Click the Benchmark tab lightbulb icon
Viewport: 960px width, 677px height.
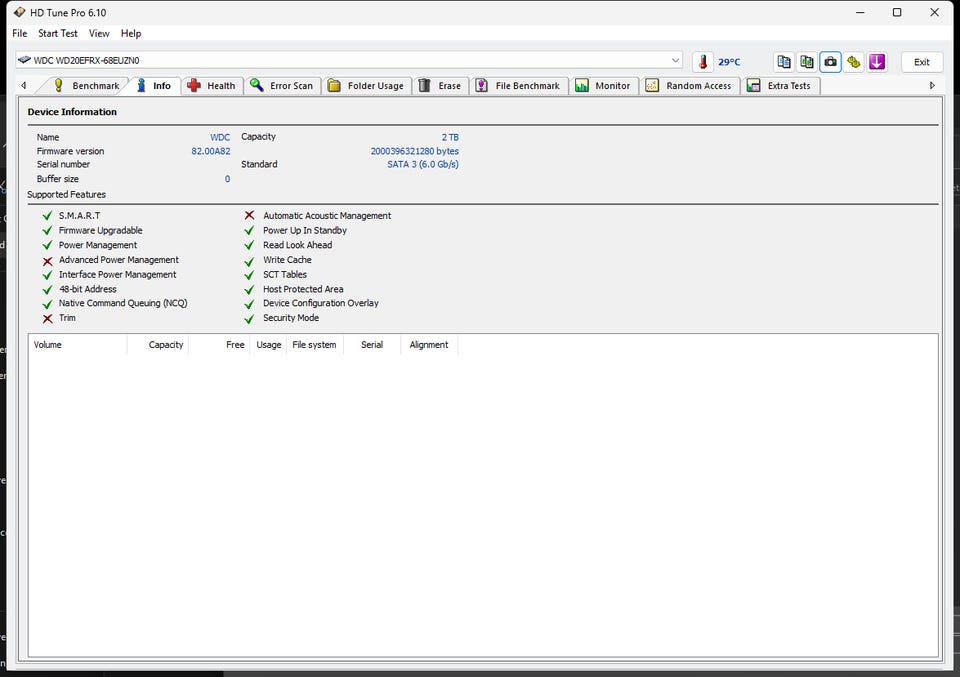pos(58,86)
